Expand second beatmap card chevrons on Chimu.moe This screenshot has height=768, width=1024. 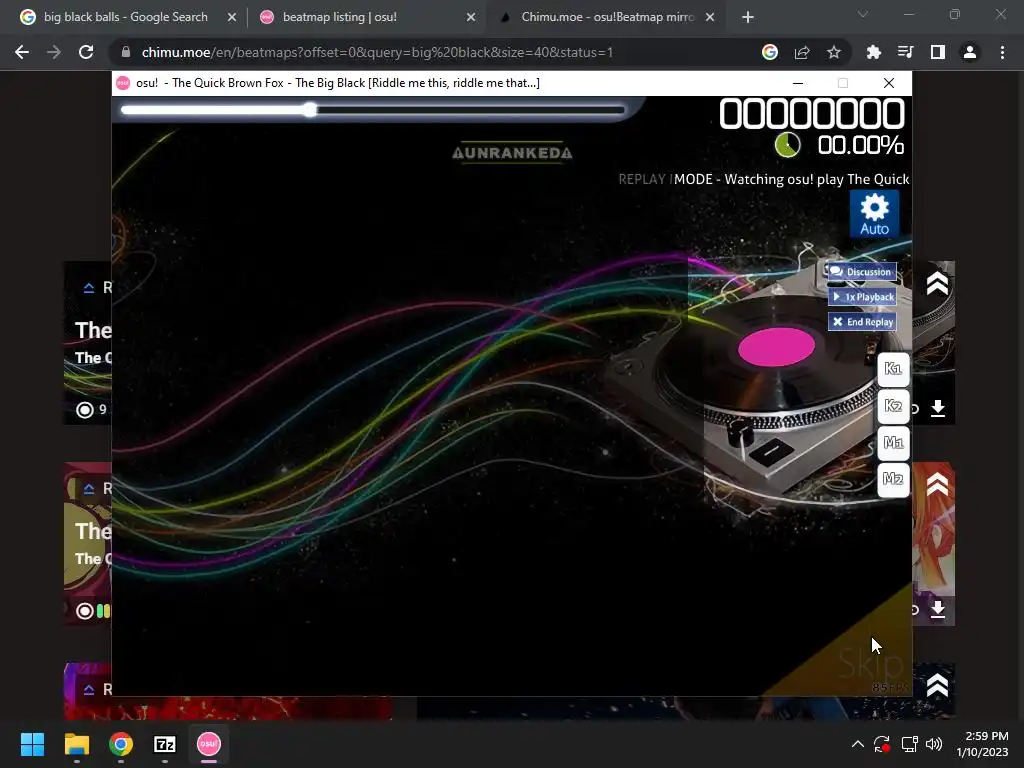point(937,485)
